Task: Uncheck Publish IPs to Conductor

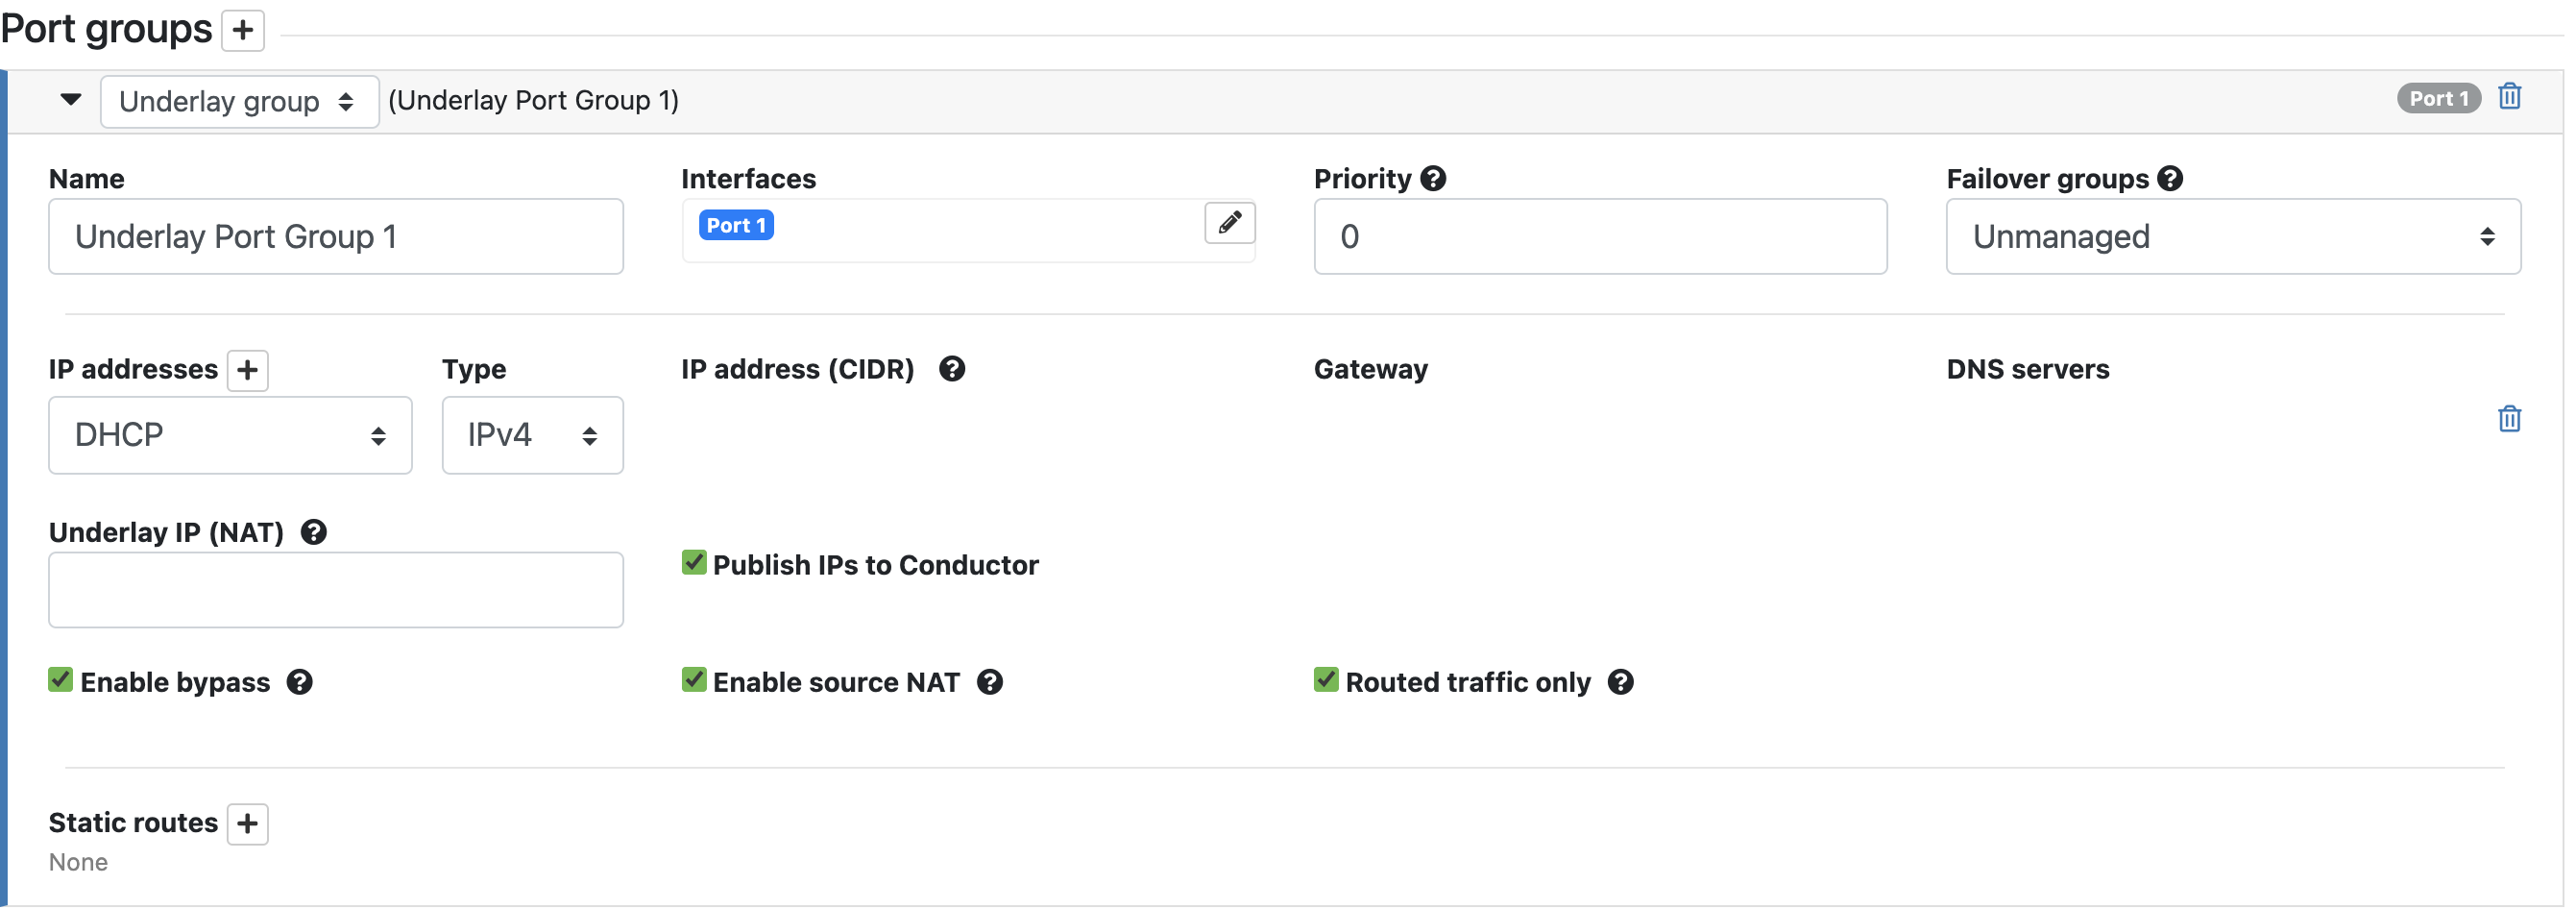Action: click(694, 563)
